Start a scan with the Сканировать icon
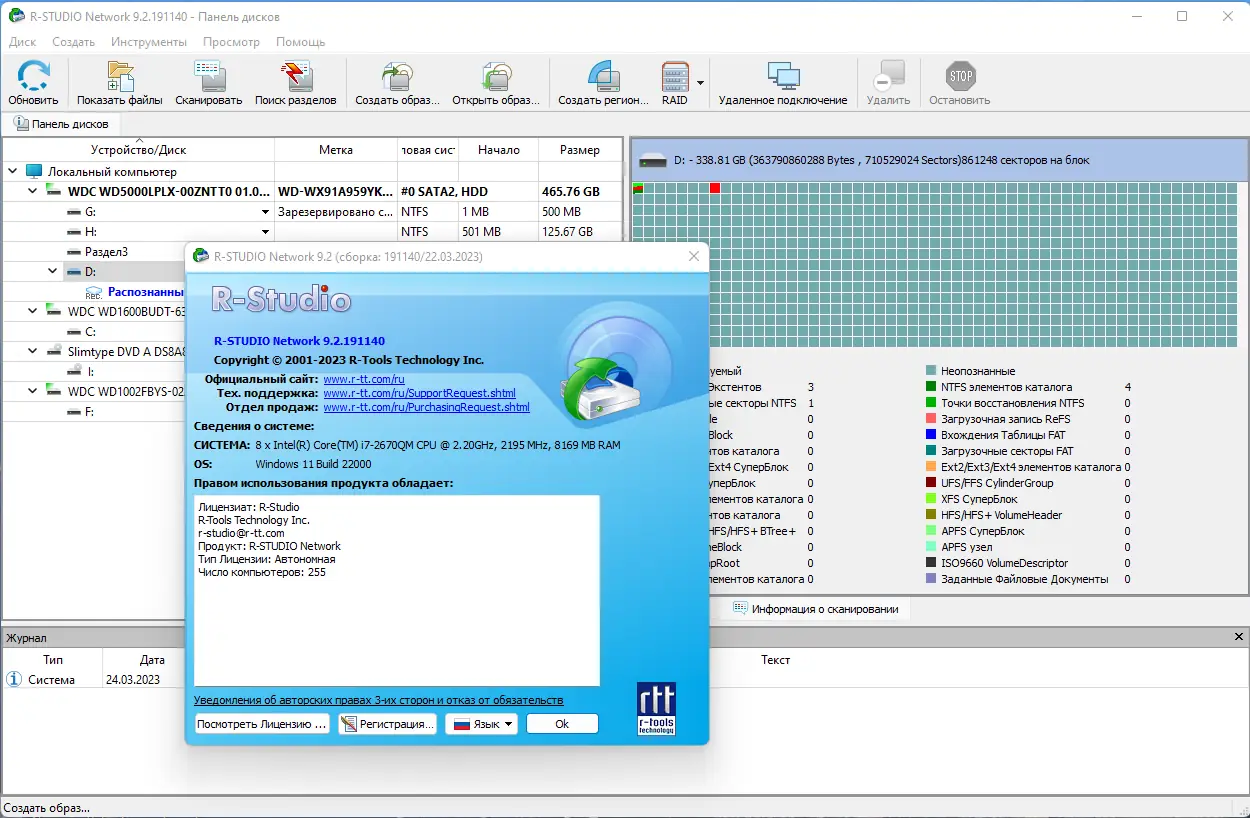Screen dimensions: 1250x818 coord(207,80)
